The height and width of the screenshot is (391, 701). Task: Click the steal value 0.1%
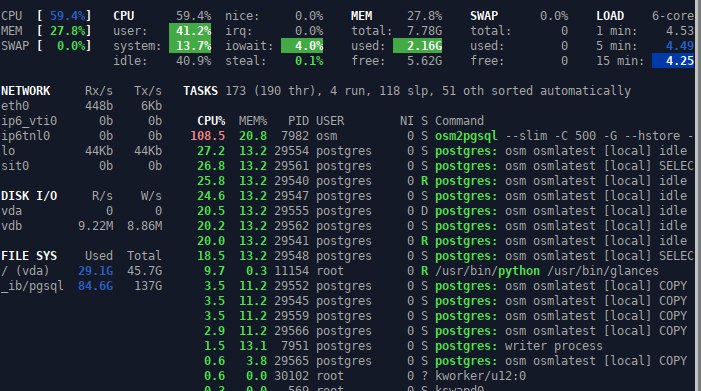point(309,61)
